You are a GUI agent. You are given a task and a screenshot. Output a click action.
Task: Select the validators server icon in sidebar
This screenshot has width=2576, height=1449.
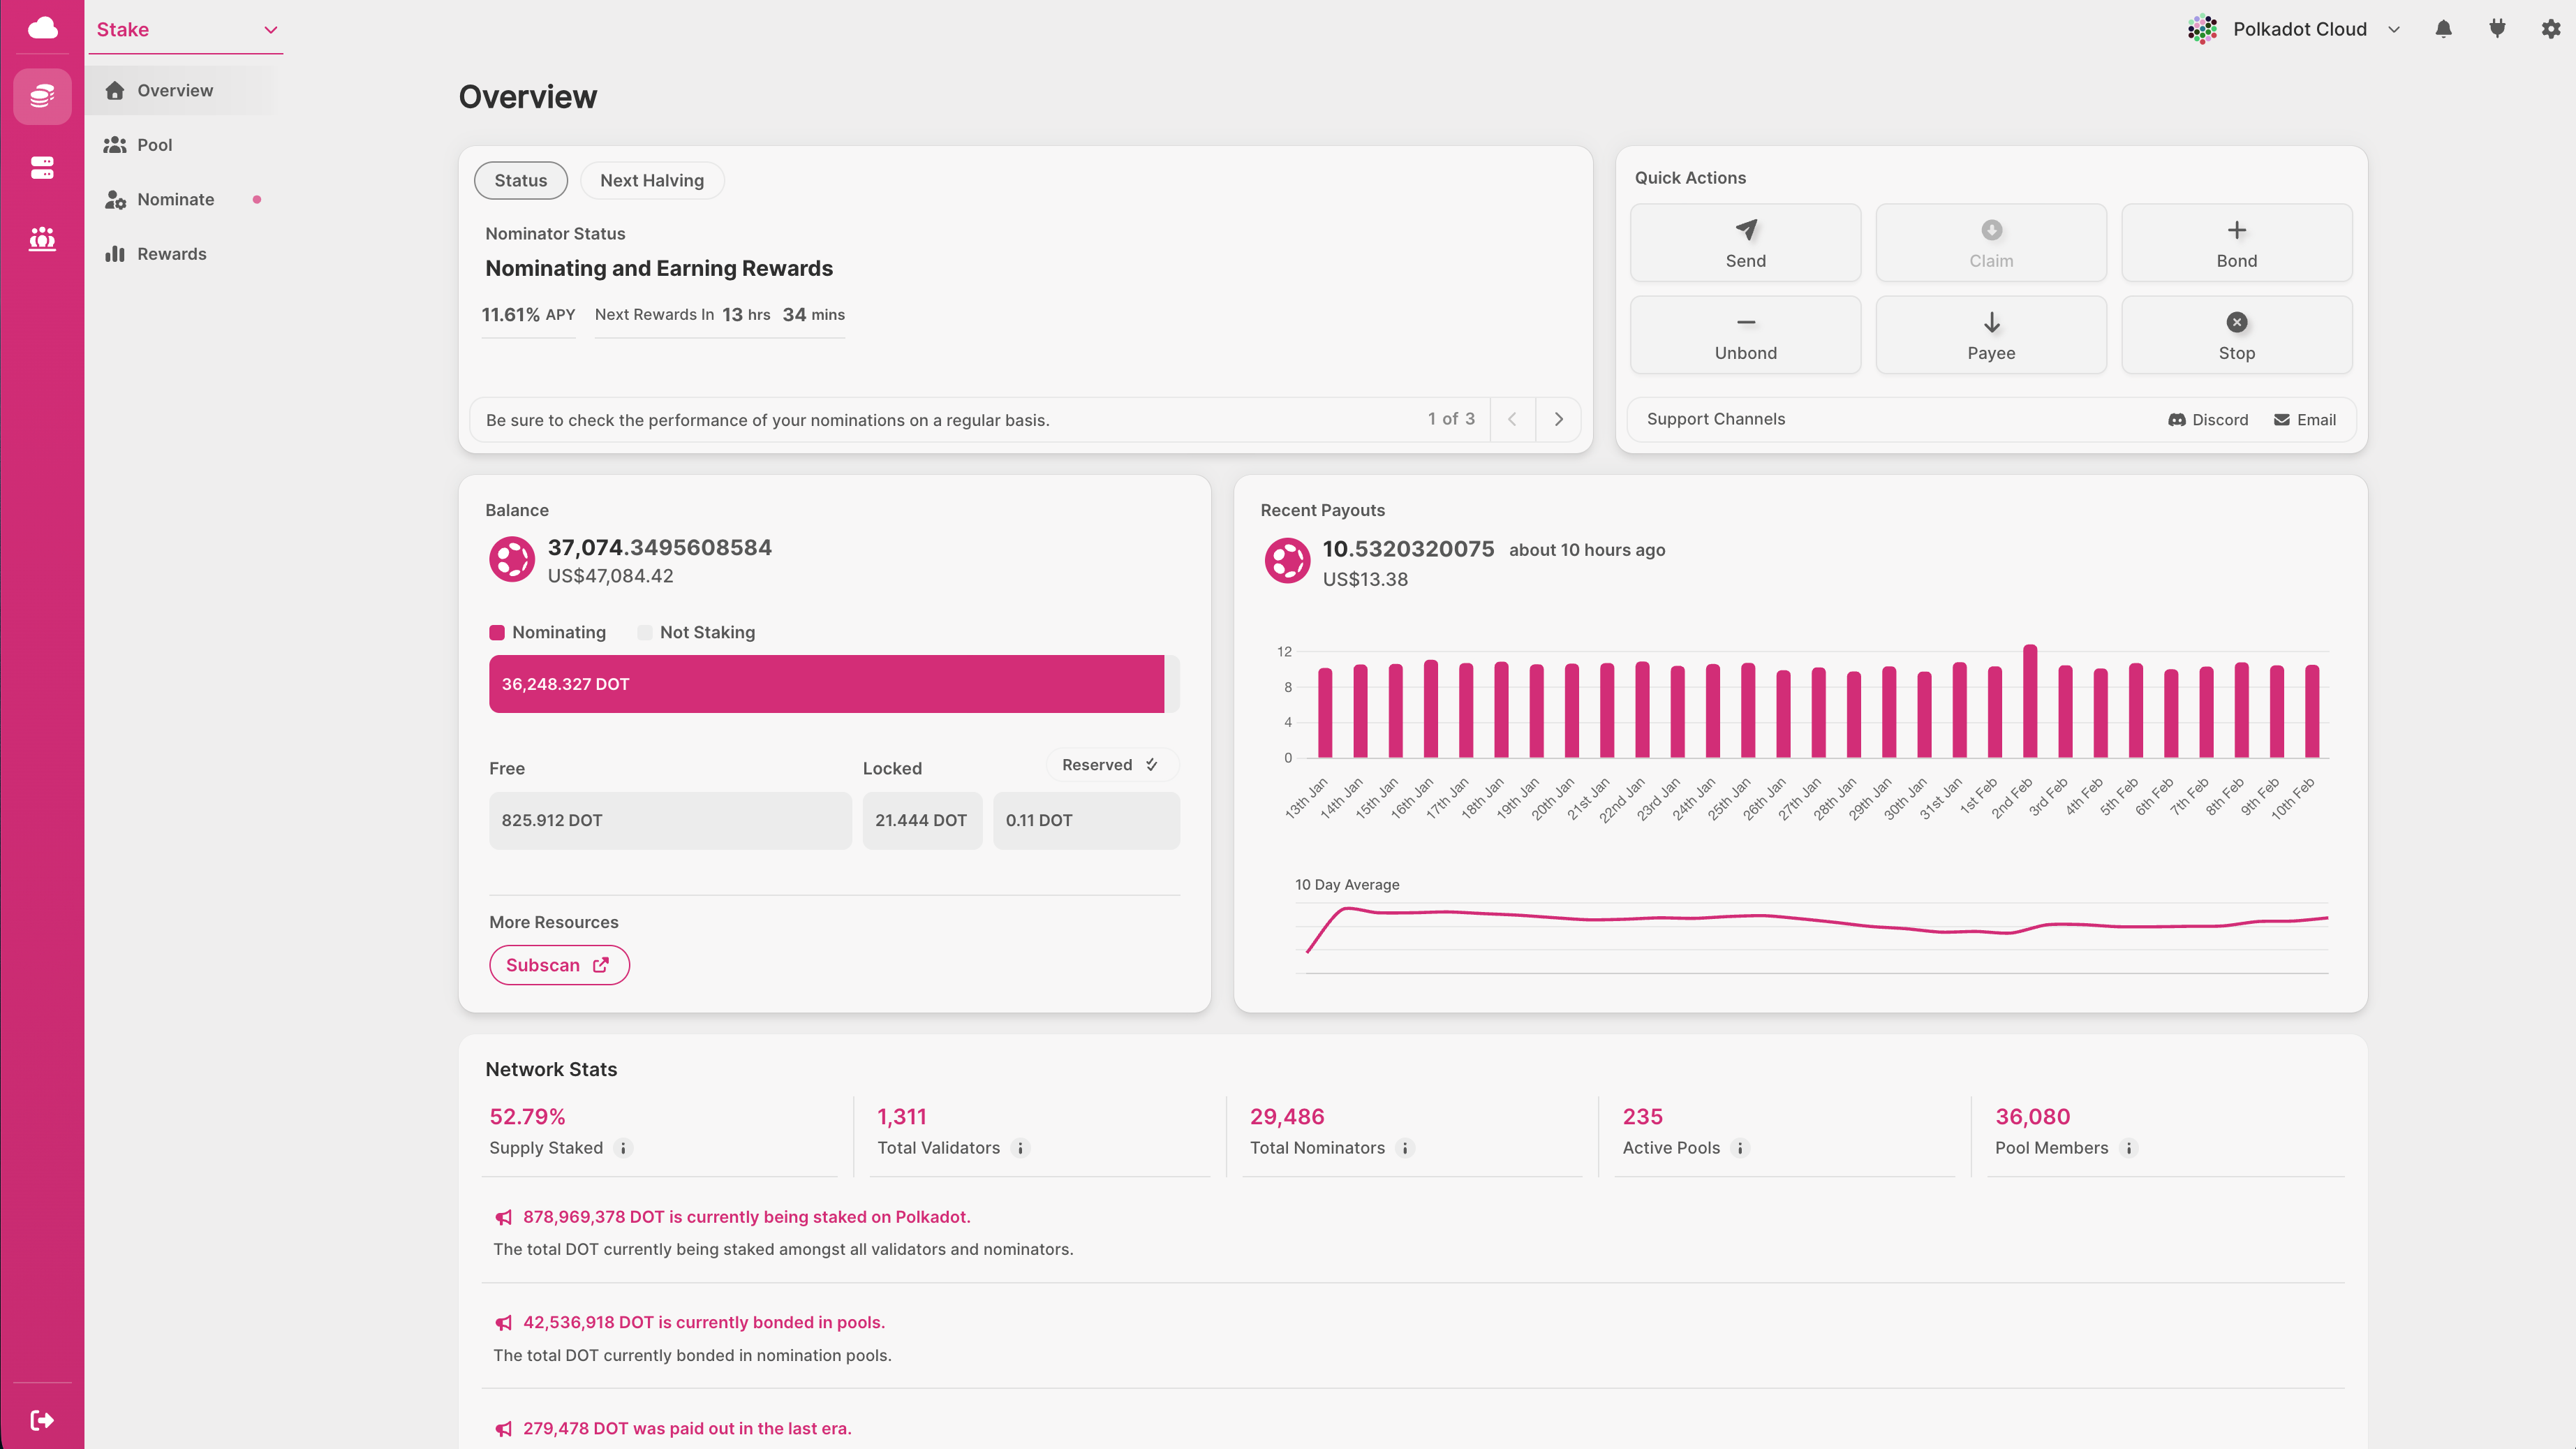42,167
